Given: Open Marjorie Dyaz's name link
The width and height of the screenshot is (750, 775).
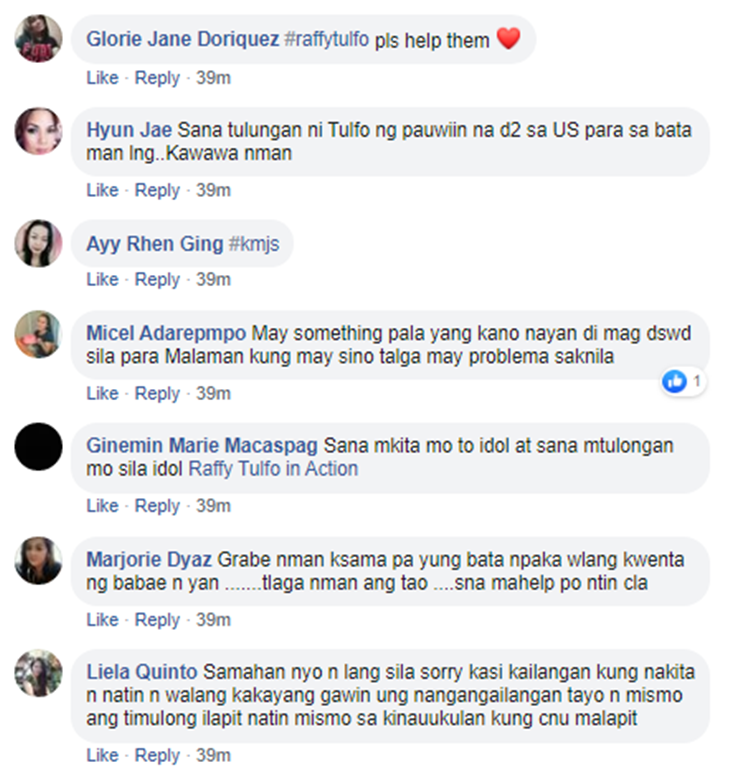Looking at the screenshot, I should [x=149, y=560].
